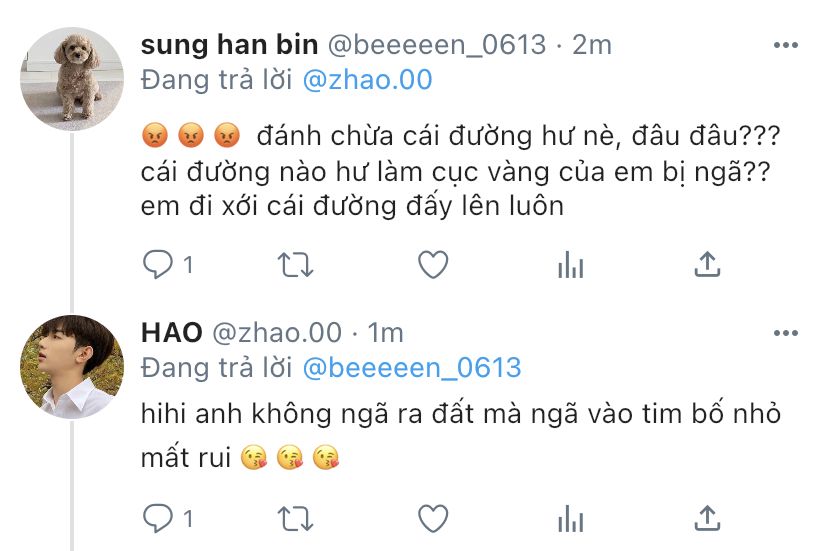Share HAO's tweet
Screen dimensions: 828x551
[707, 518]
